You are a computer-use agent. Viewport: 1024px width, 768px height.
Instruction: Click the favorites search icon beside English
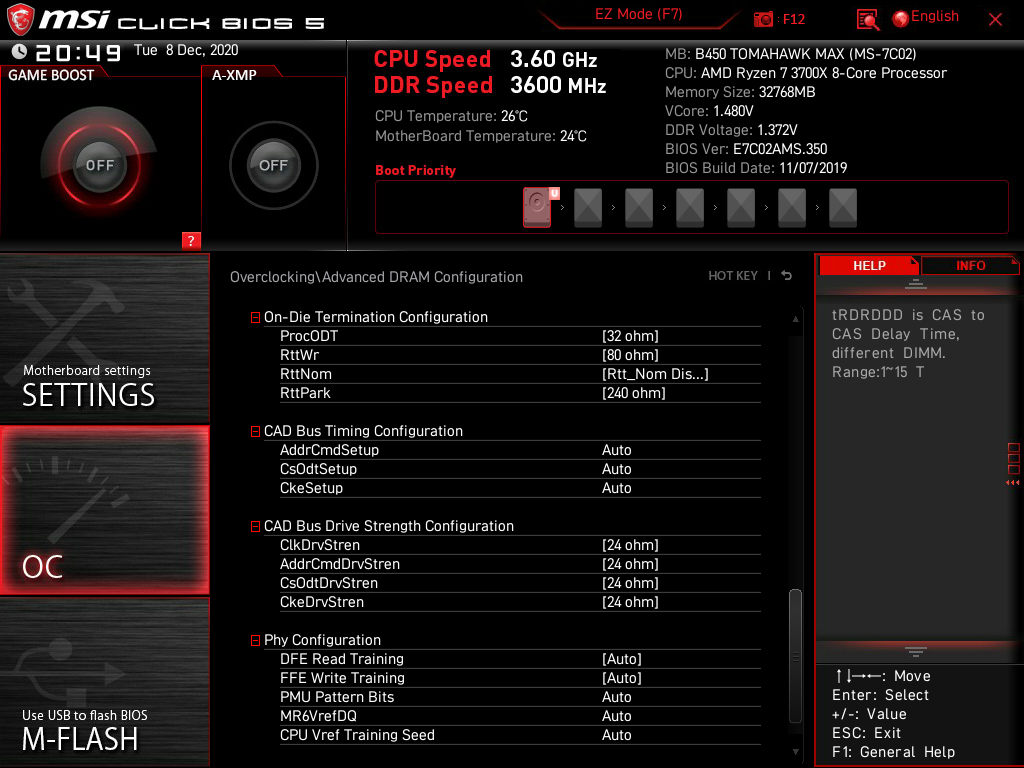[867, 20]
